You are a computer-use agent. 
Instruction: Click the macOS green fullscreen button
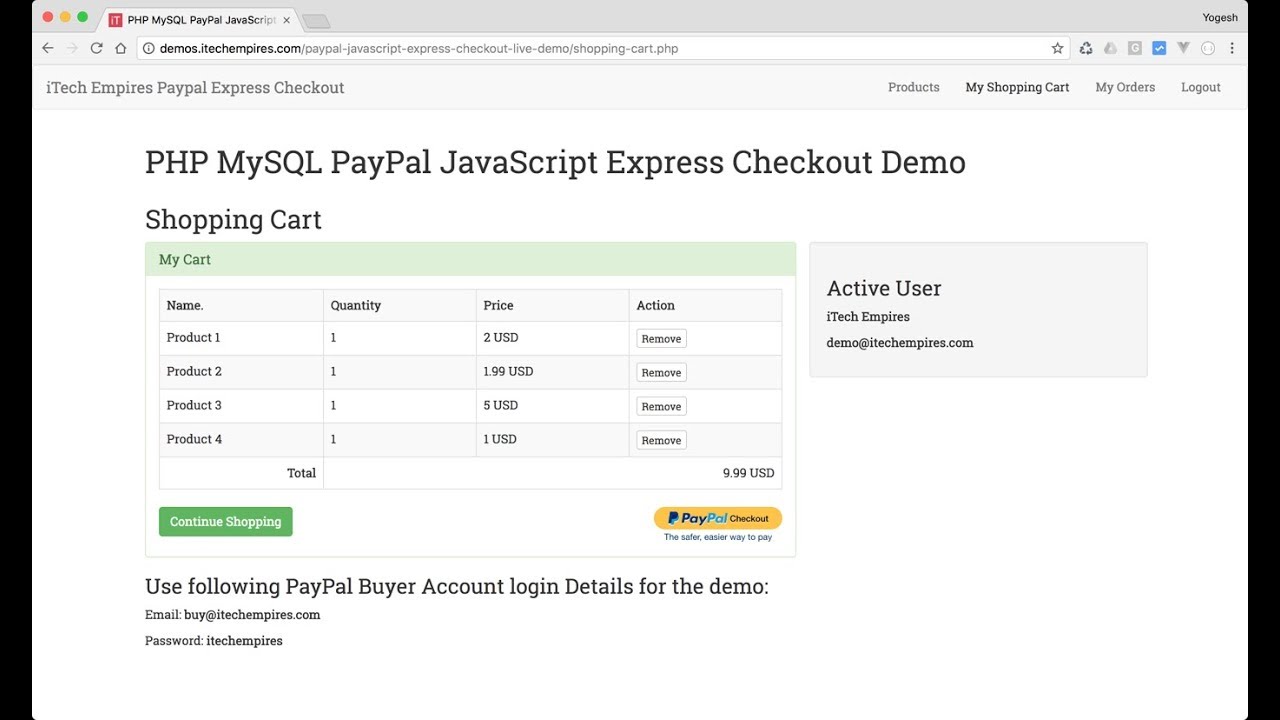(82, 17)
